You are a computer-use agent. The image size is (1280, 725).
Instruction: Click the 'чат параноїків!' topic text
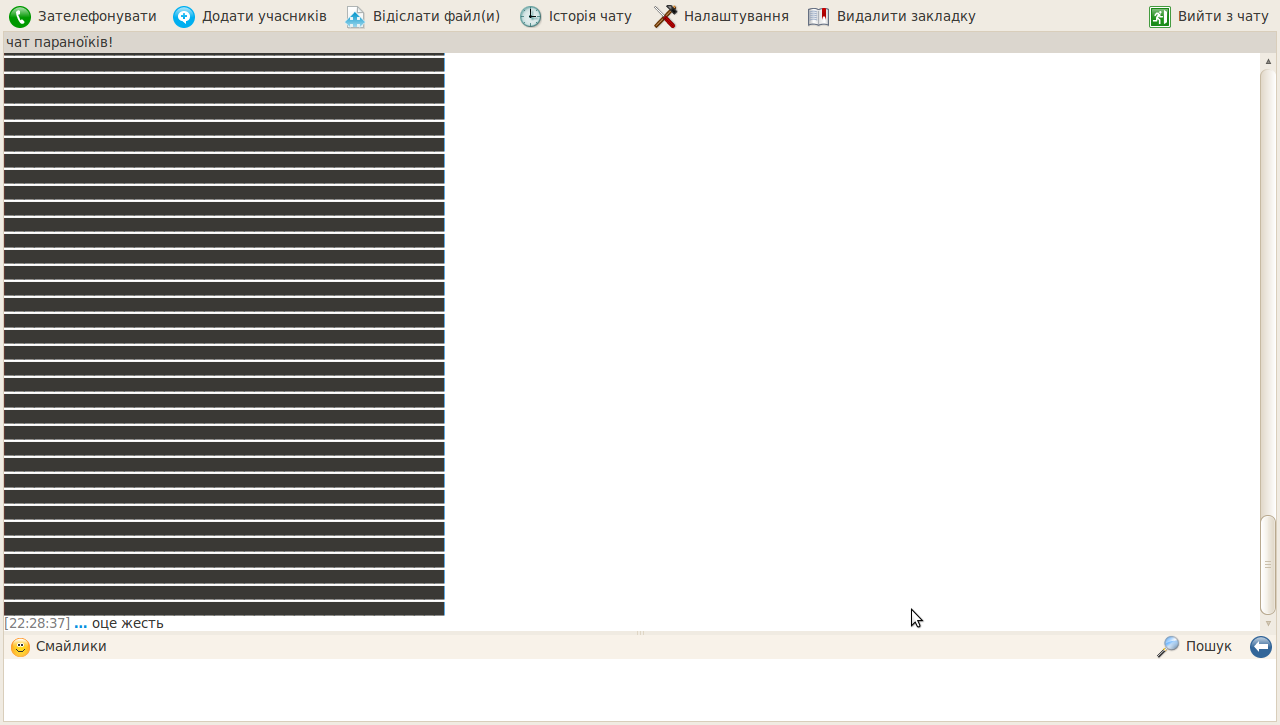(x=59, y=42)
